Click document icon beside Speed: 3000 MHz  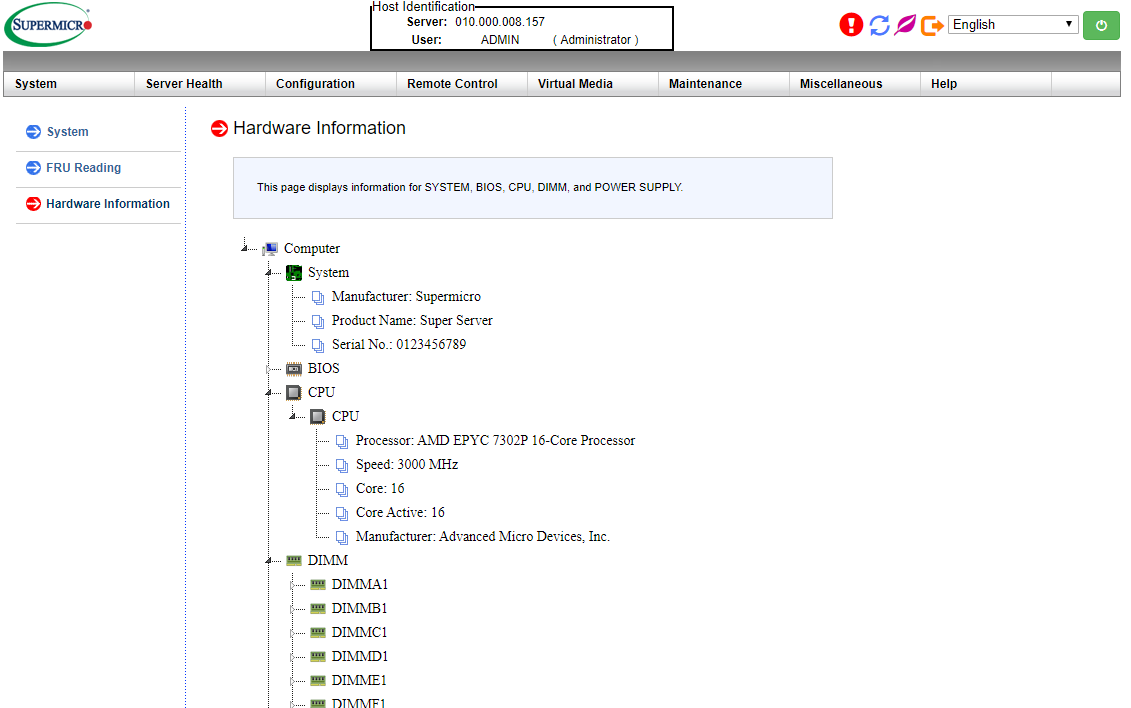pyautogui.click(x=342, y=465)
